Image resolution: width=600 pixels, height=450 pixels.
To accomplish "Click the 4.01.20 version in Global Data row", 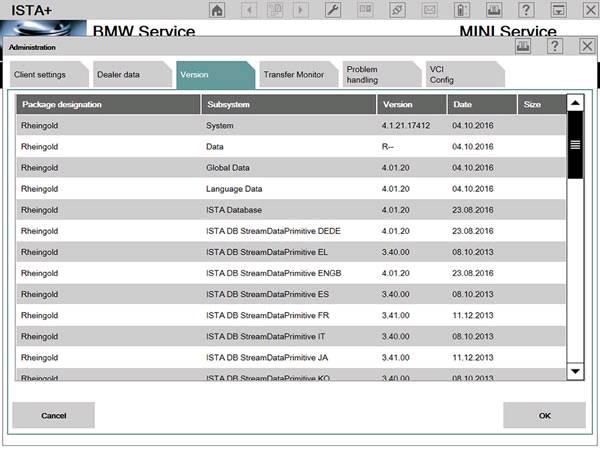I will [x=395, y=168].
